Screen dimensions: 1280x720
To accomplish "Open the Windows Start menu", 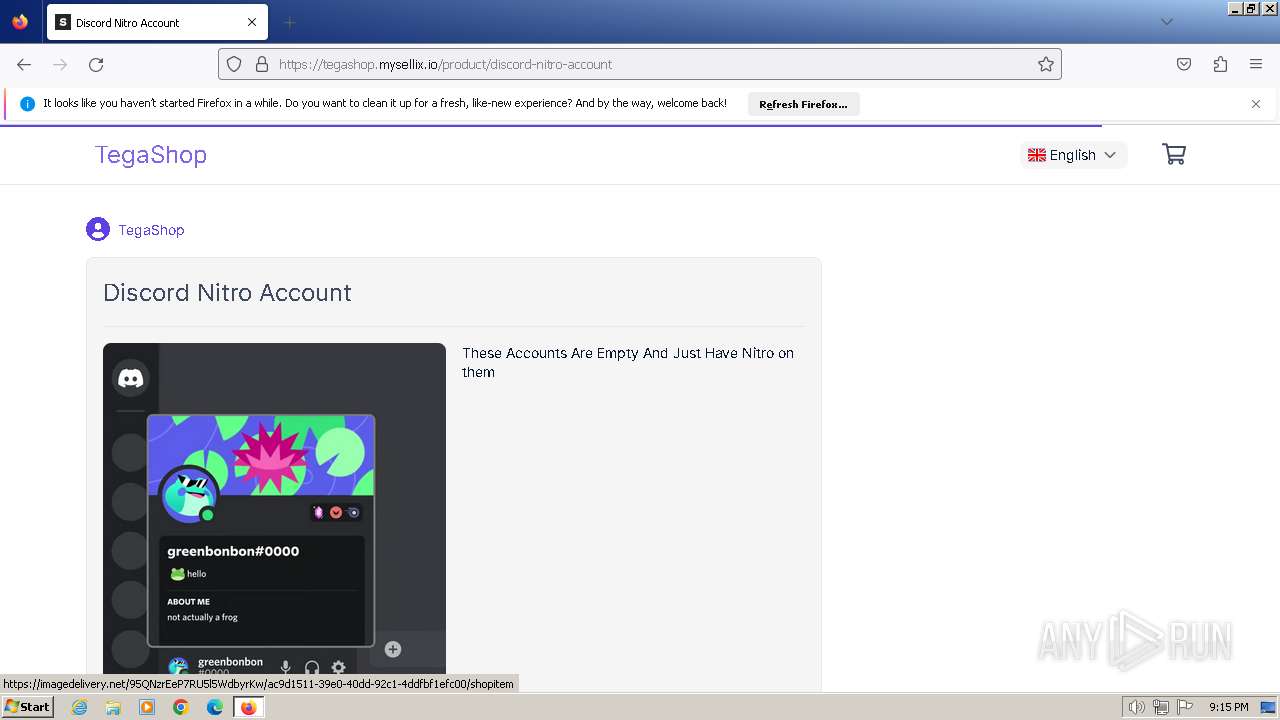I will tap(27, 707).
